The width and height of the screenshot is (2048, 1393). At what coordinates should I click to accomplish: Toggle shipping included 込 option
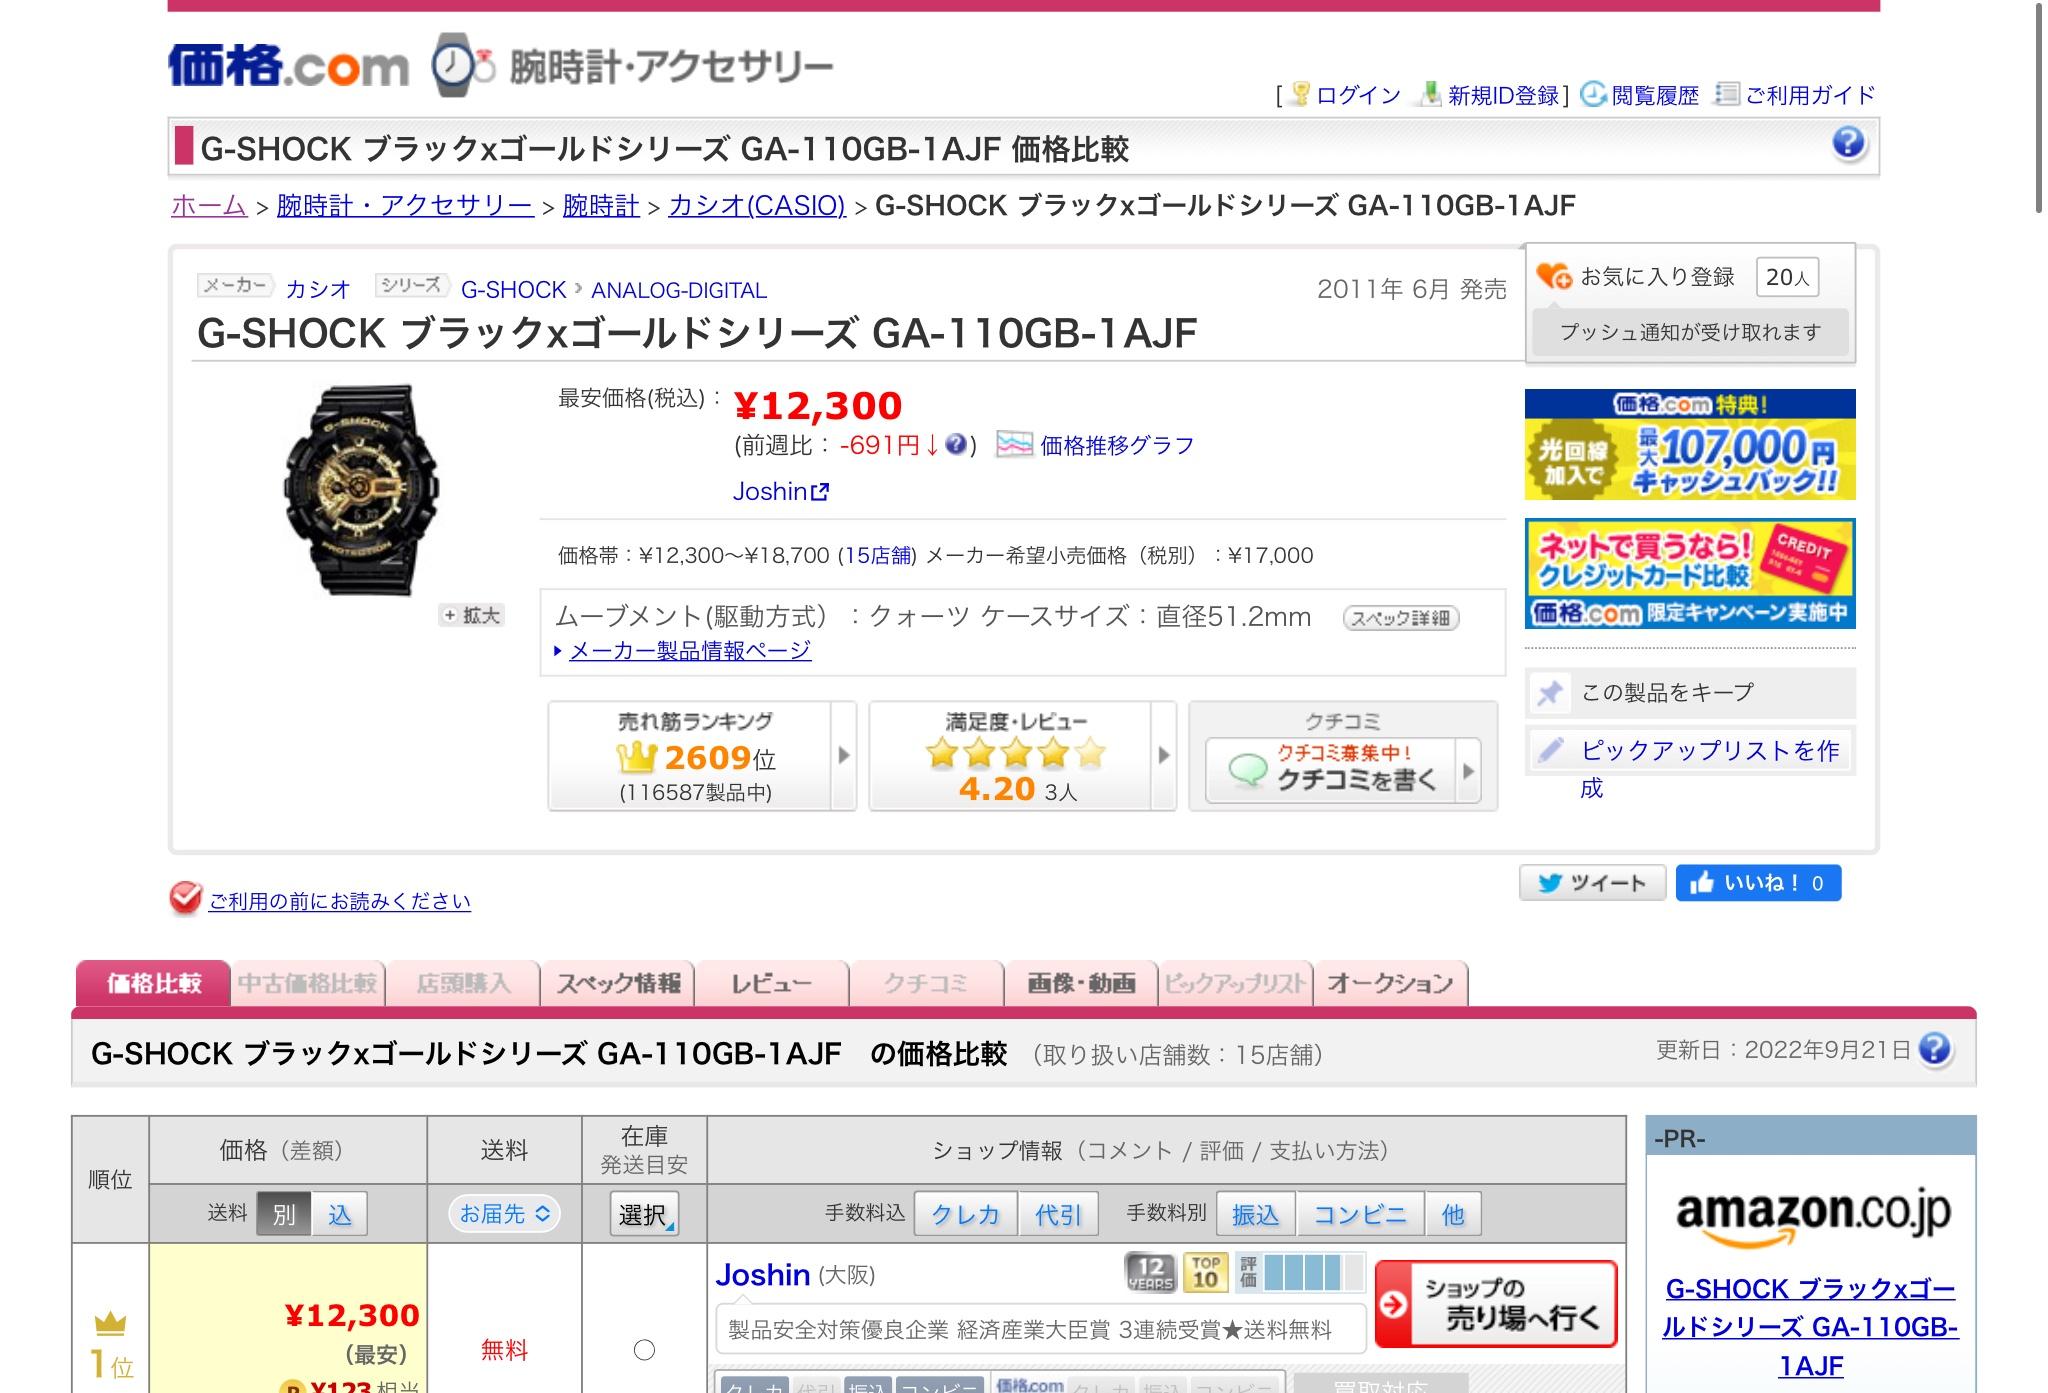coord(339,1214)
